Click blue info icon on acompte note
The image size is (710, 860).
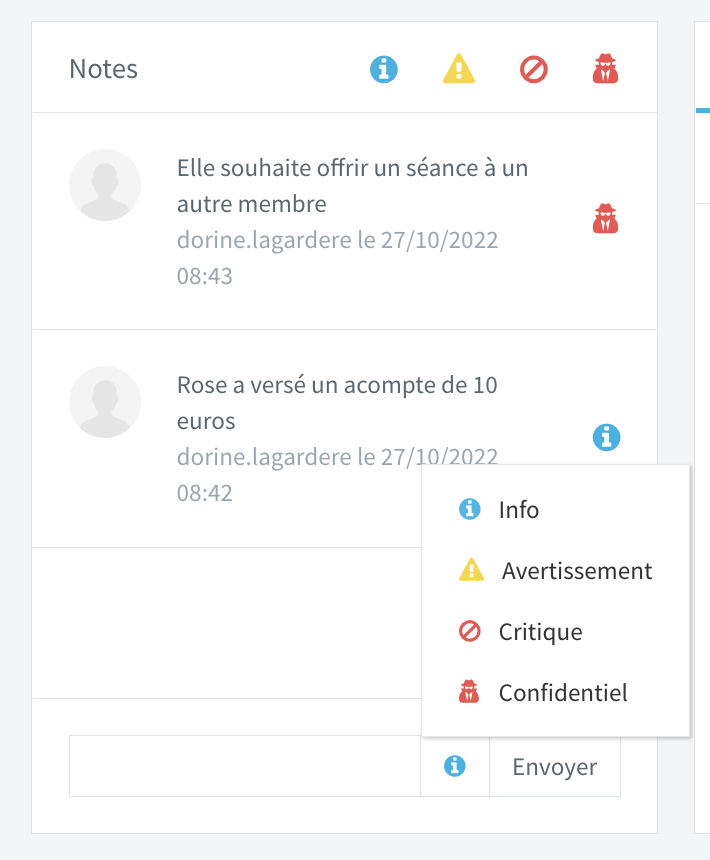point(606,437)
